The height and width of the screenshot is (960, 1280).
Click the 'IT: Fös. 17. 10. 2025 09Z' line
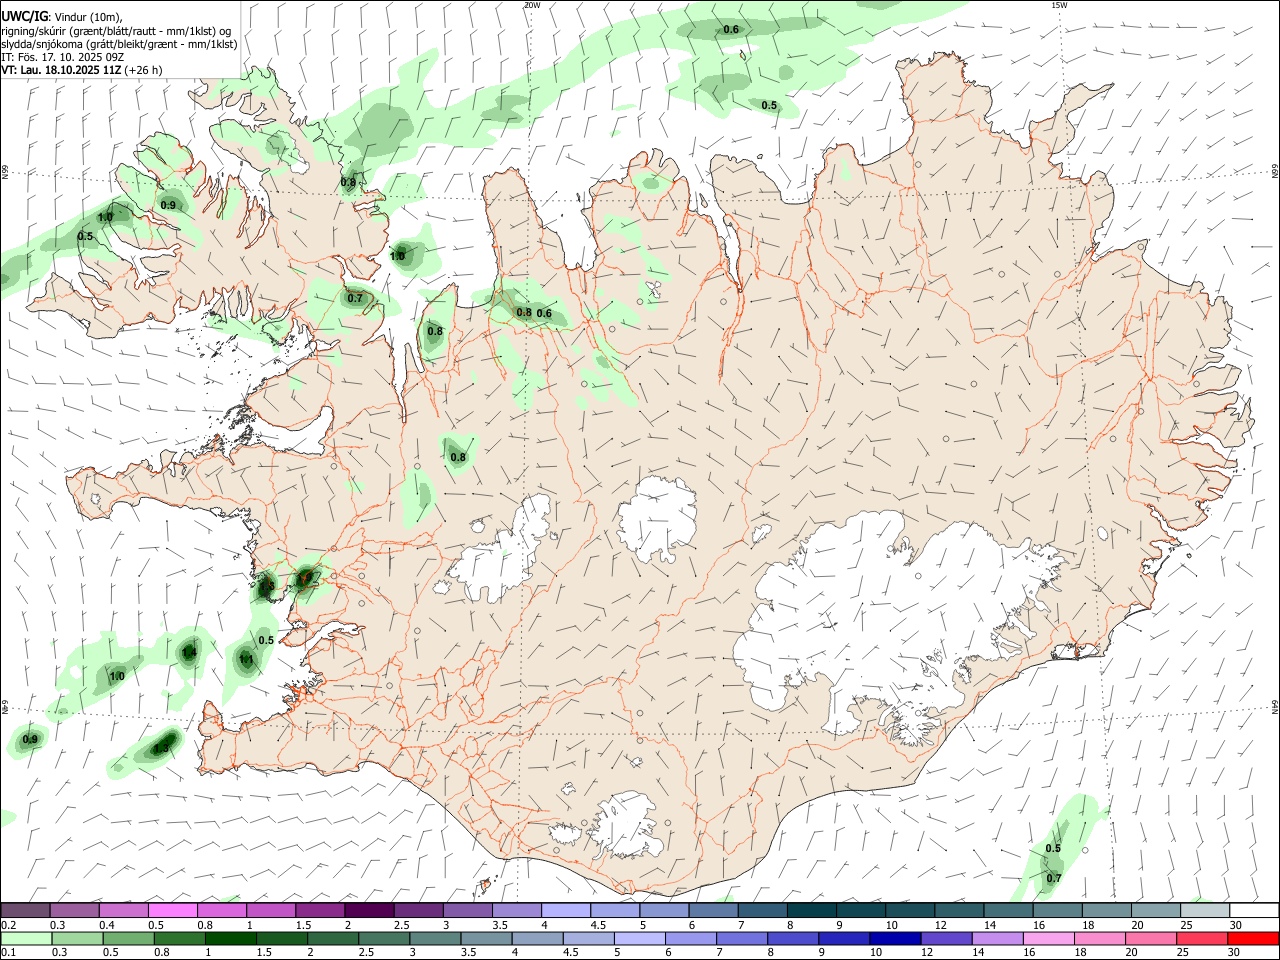[x=62, y=57]
